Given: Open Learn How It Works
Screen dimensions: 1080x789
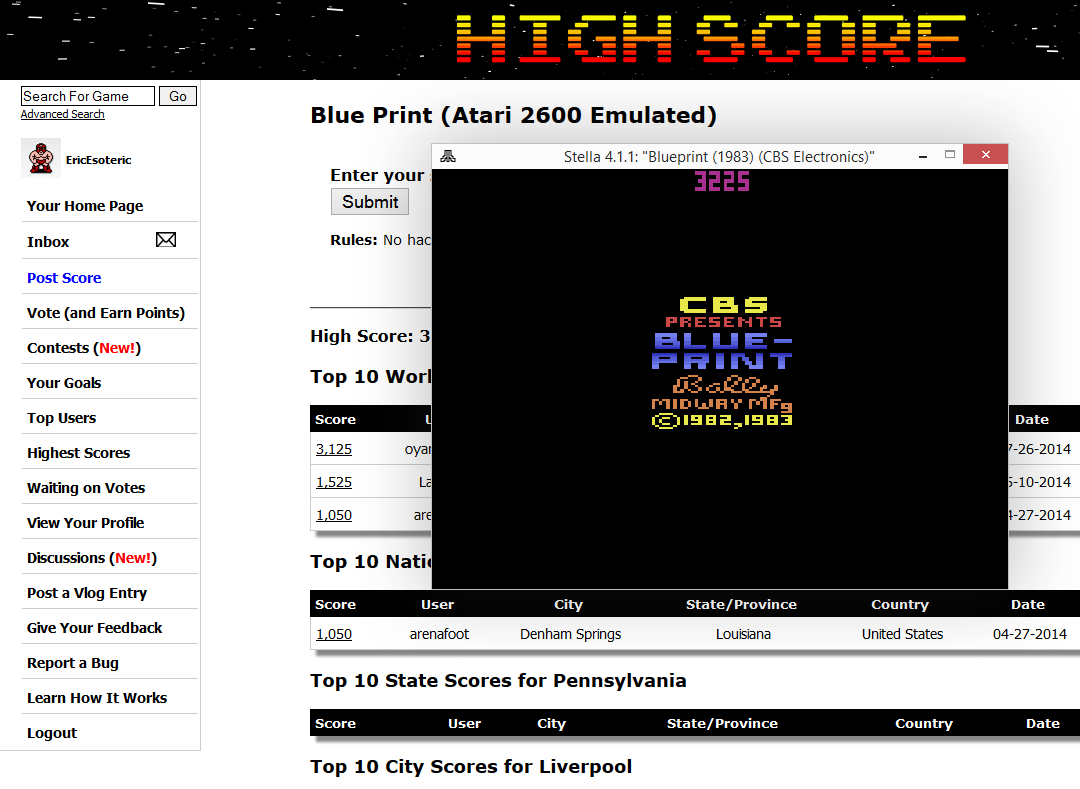Looking at the screenshot, I should [x=97, y=698].
